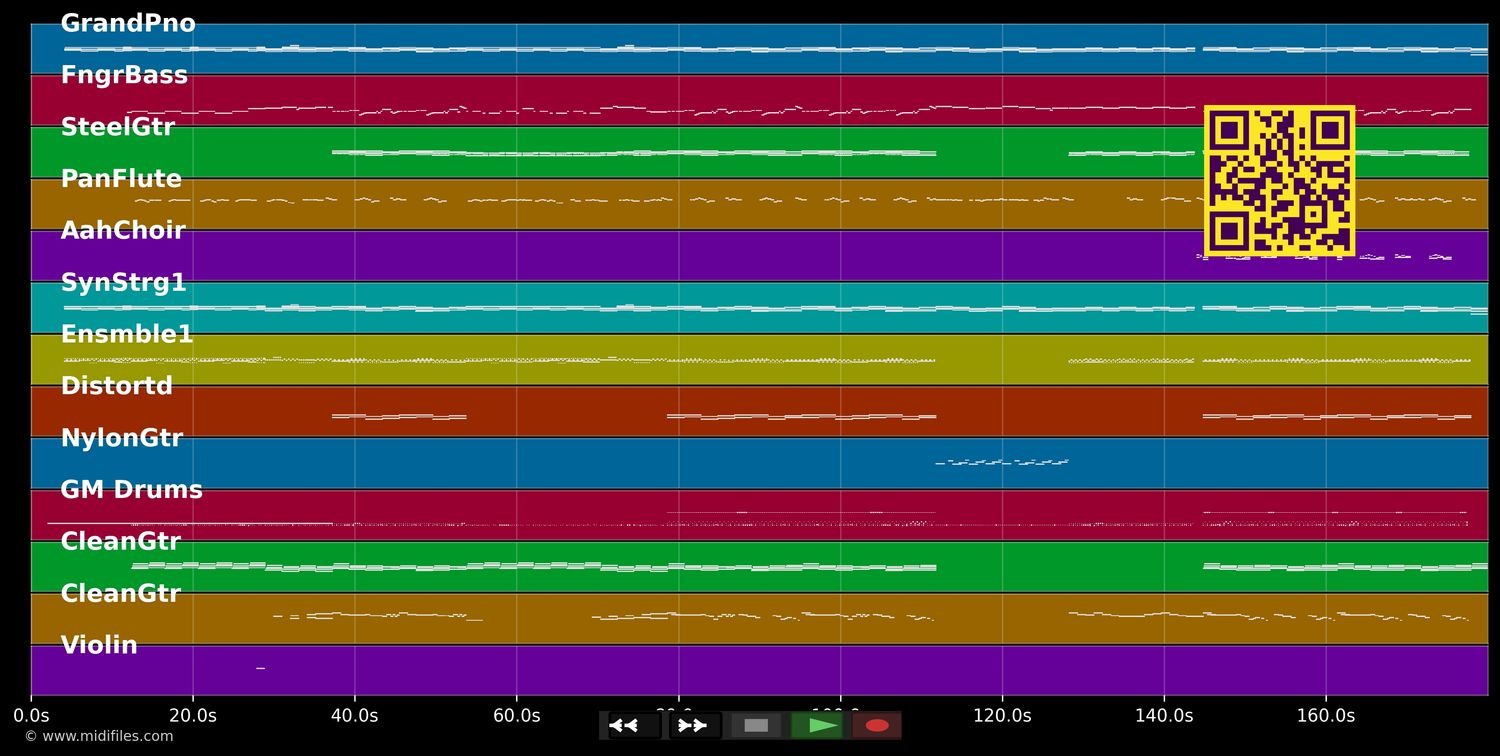Select the SteelGtr track name
1500x756 pixels.
coord(118,126)
